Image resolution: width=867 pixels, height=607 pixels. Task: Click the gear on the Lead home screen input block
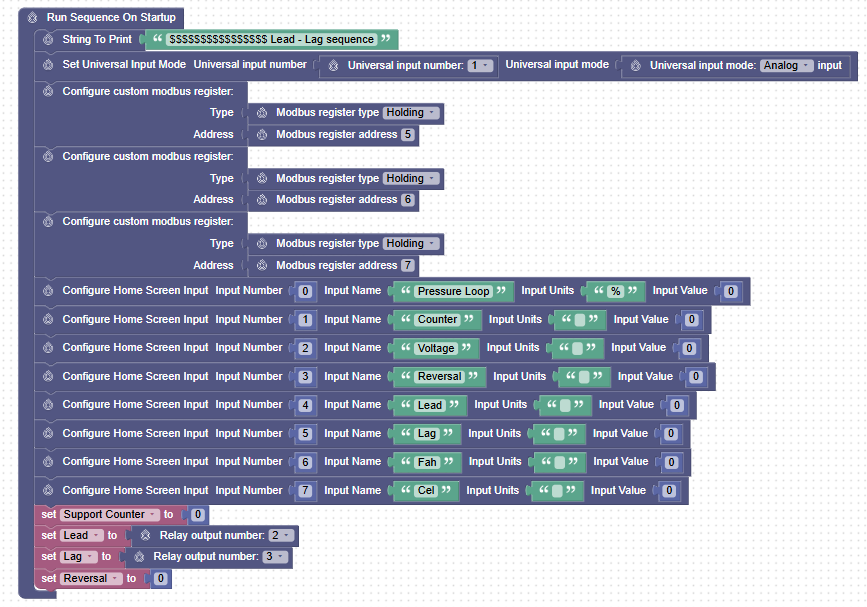pos(46,406)
